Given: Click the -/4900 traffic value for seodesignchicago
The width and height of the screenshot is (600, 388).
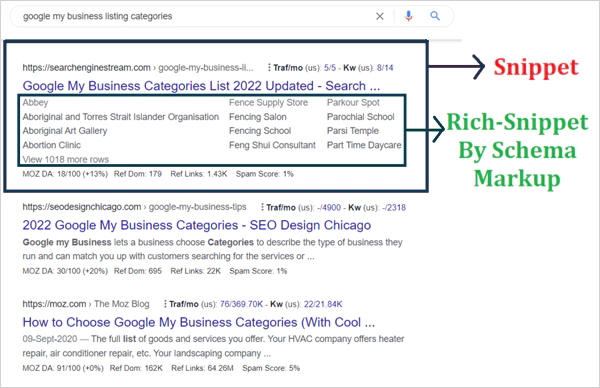Looking at the screenshot, I should [x=329, y=207].
